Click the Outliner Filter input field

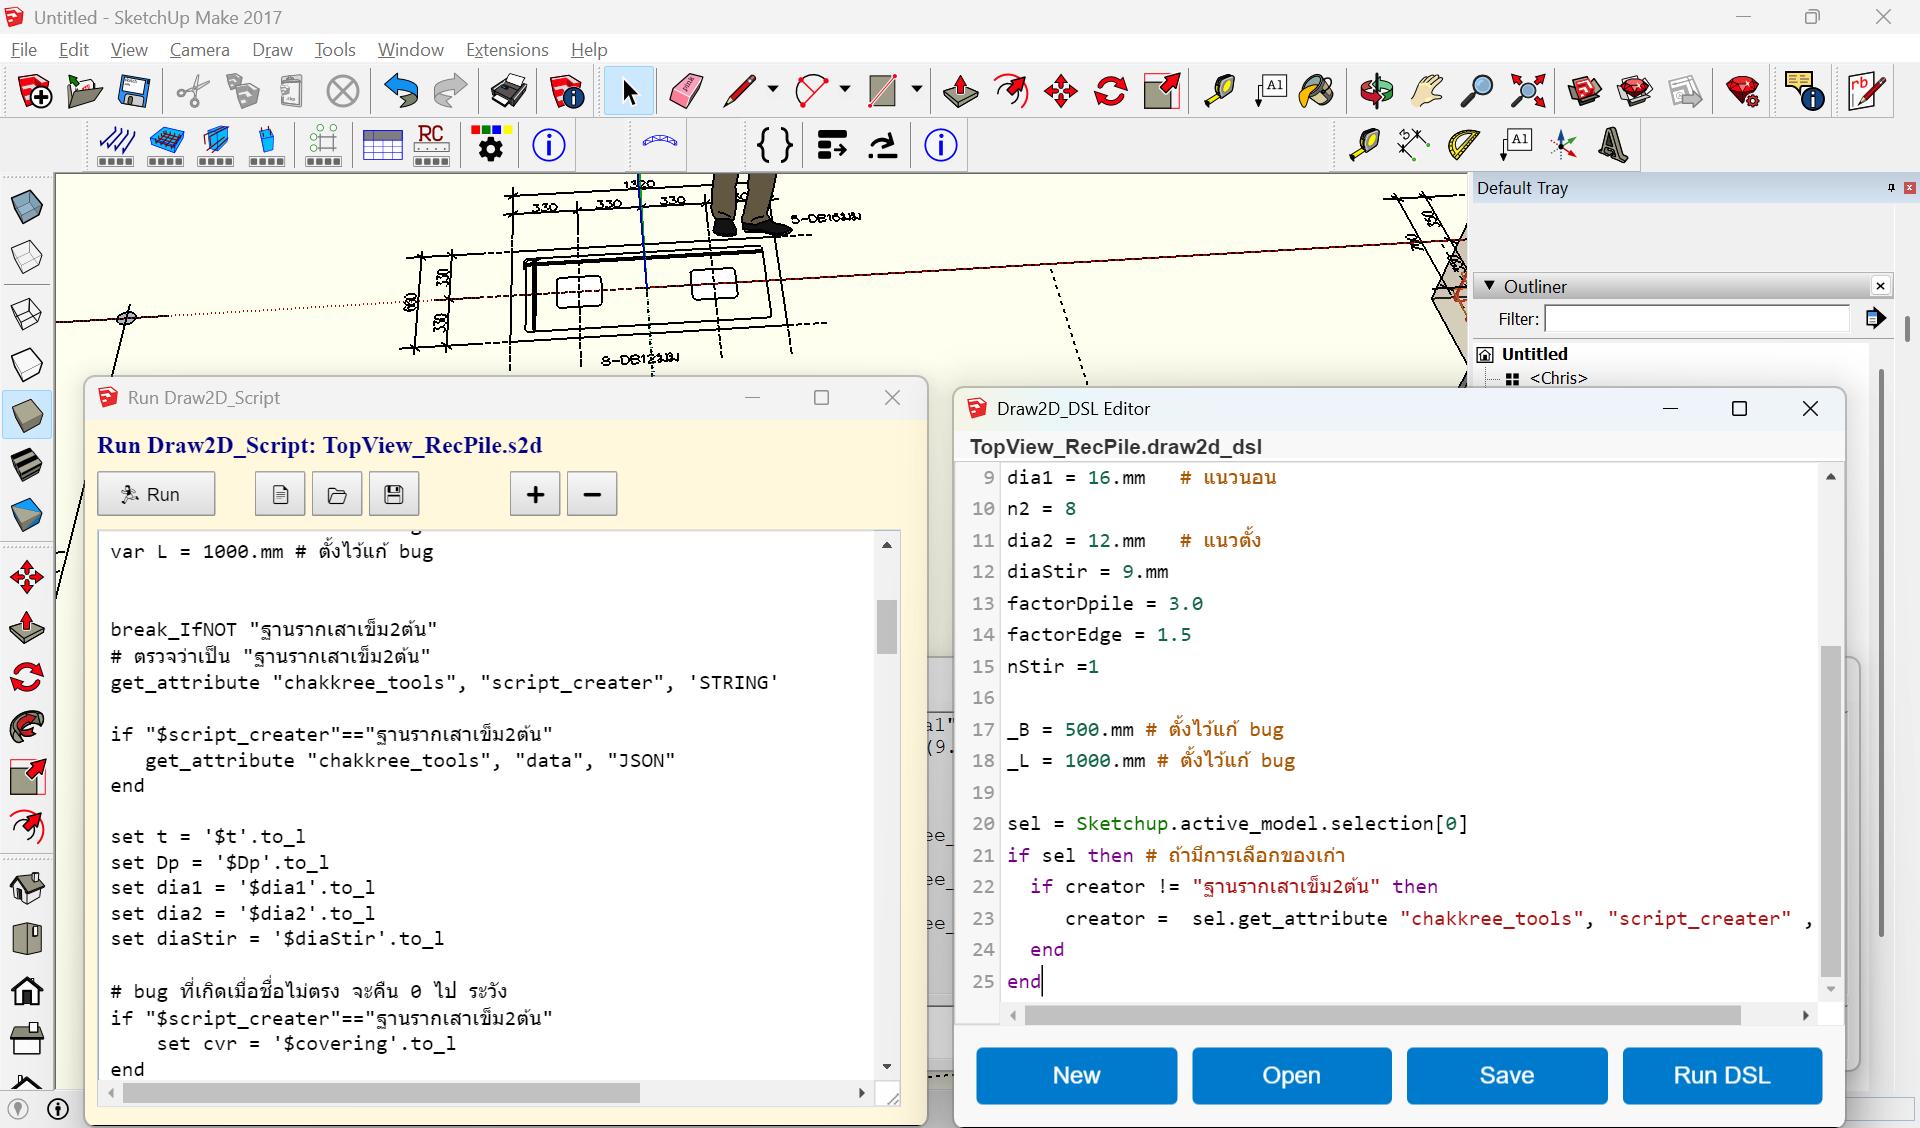point(1697,319)
